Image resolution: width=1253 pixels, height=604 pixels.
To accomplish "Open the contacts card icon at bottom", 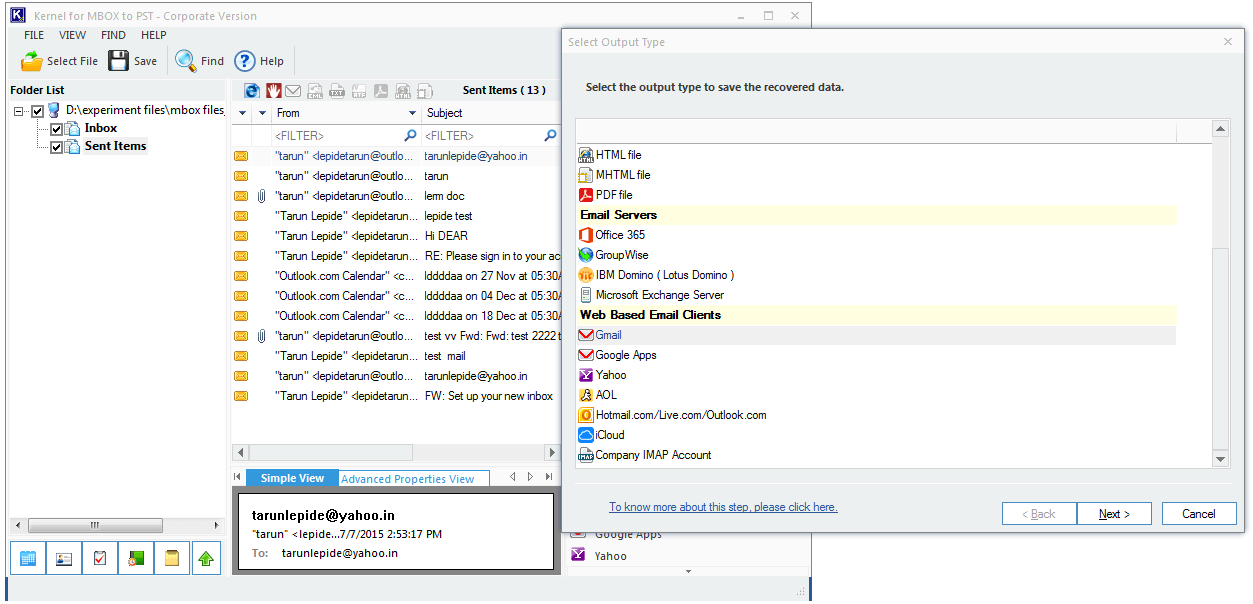I will pyautogui.click(x=64, y=558).
